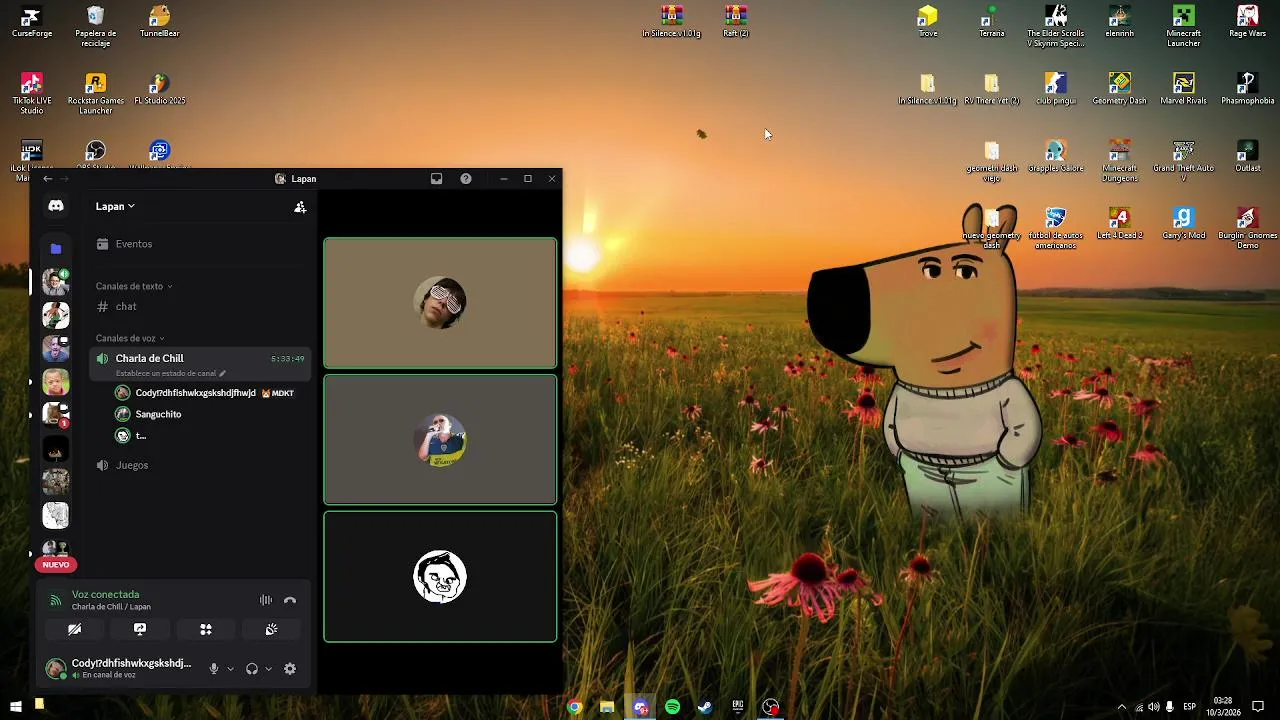Open the soundboard button
The height and width of the screenshot is (720, 1280).
pyautogui.click(x=271, y=629)
